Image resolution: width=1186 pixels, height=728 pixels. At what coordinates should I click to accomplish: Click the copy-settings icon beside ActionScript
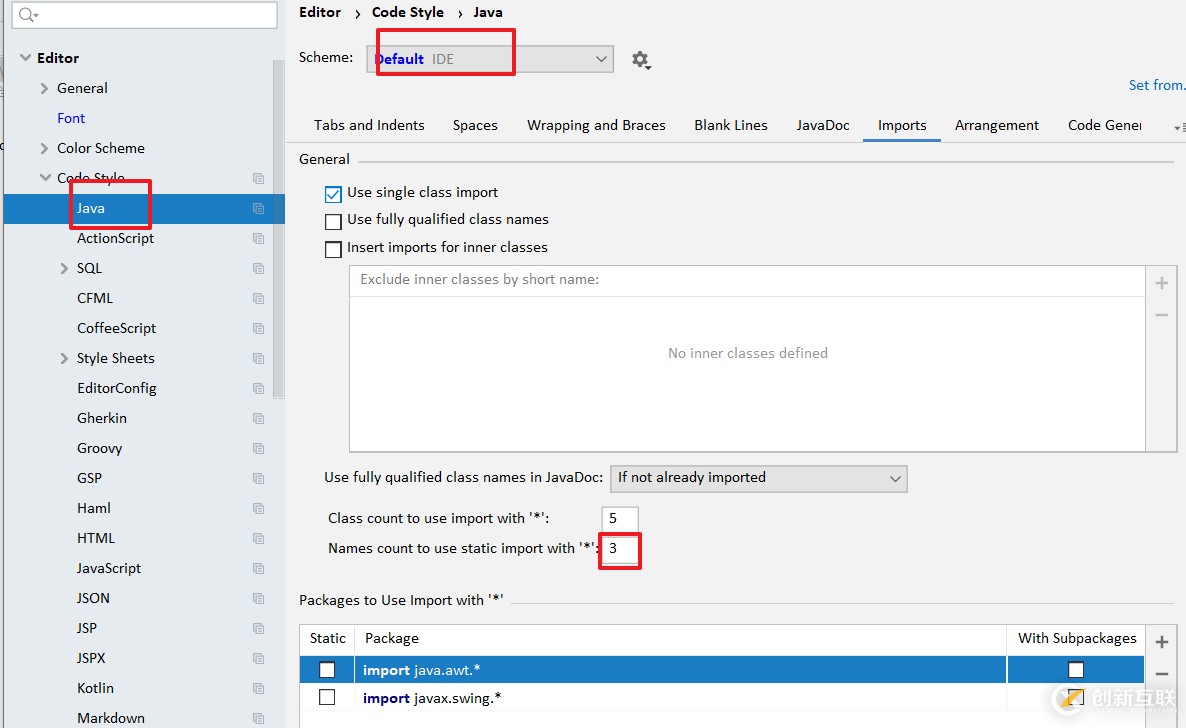pyautogui.click(x=259, y=238)
